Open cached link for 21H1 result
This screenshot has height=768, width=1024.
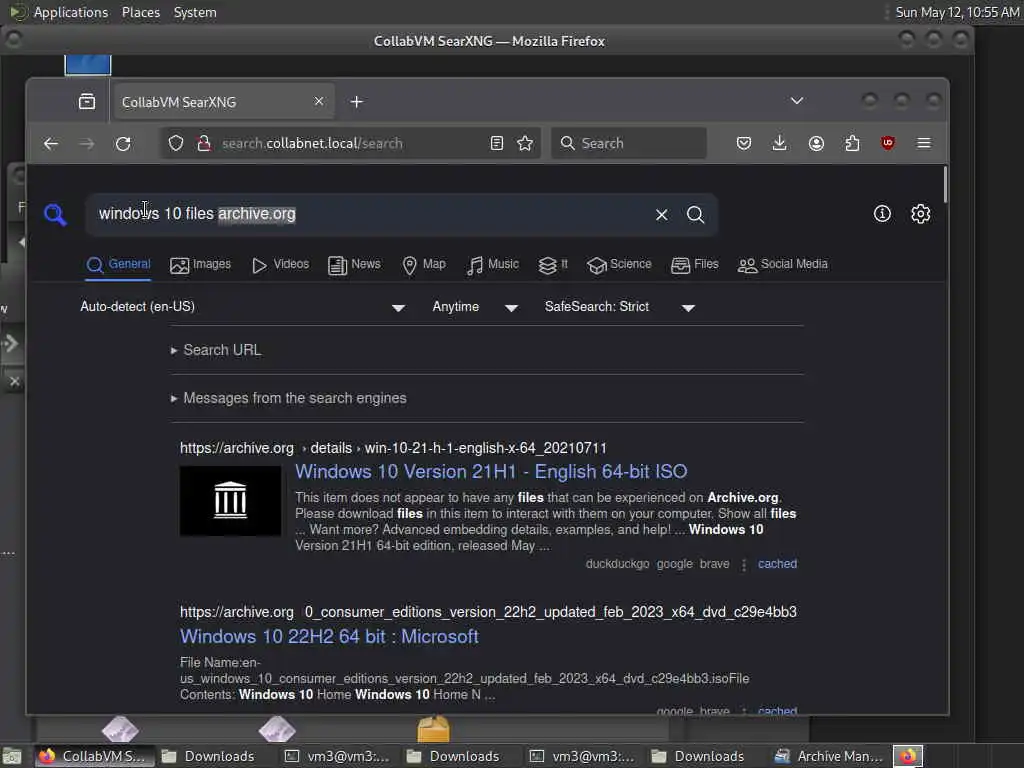click(x=777, y=564)
